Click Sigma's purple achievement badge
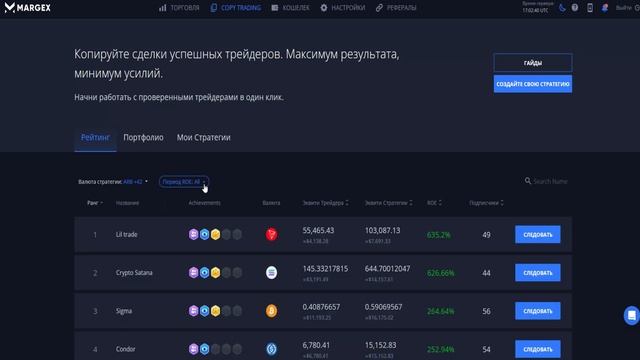 point(193,311)
